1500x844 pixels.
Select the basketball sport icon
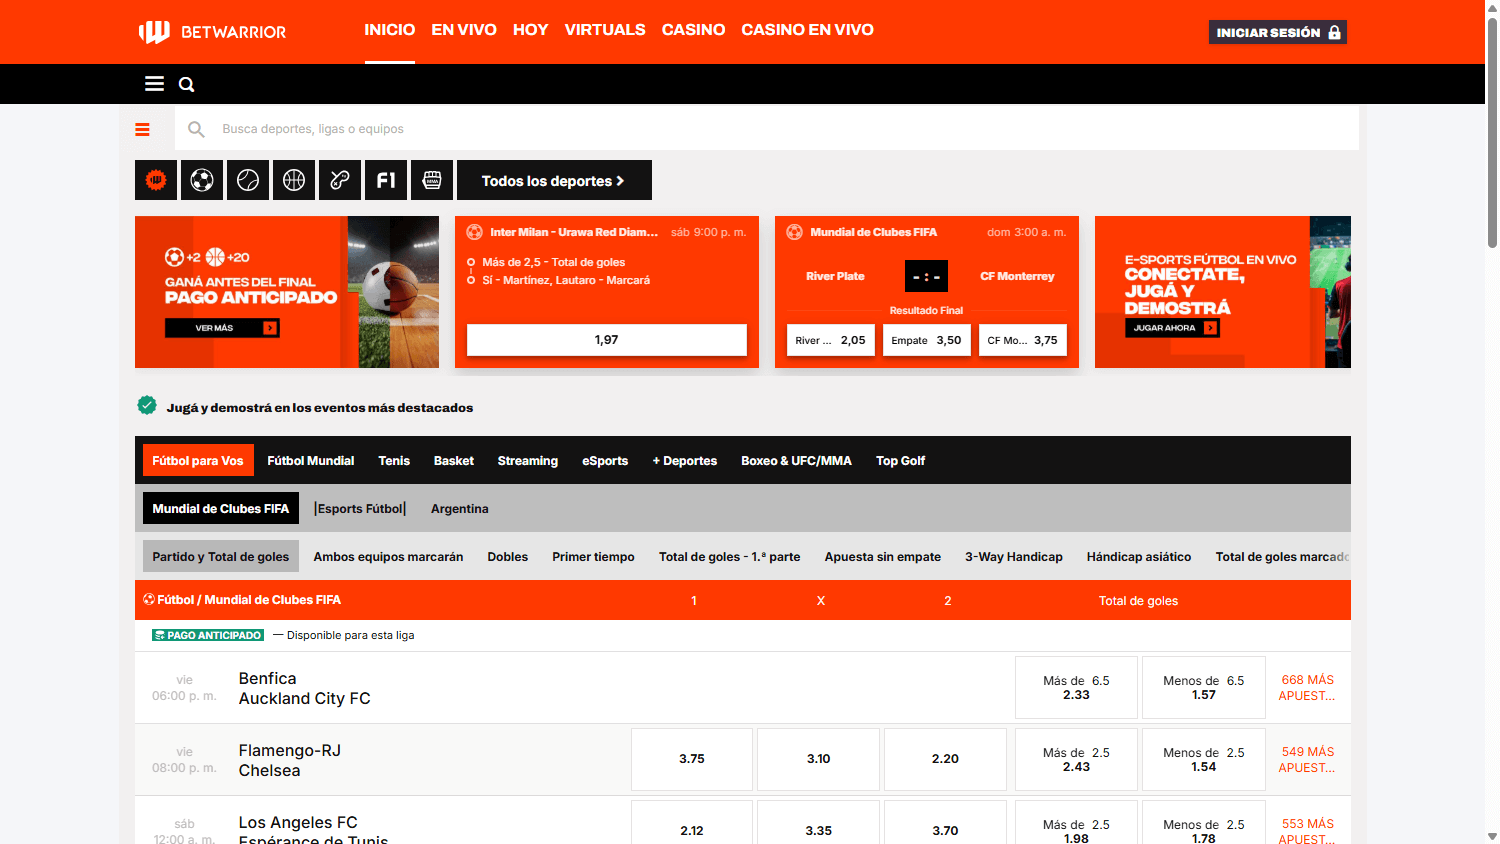pyautogui.click(x=293, y=180)
